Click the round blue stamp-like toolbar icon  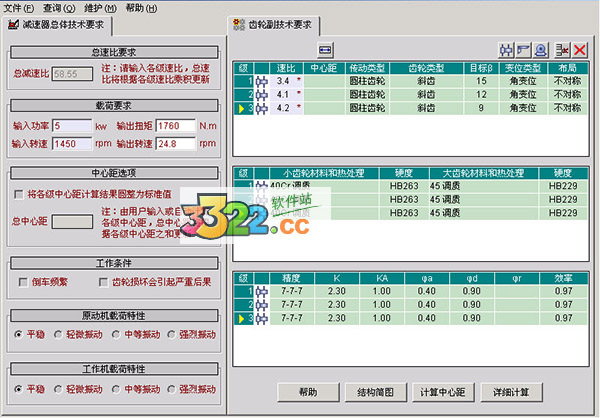[x=540, y=50]
